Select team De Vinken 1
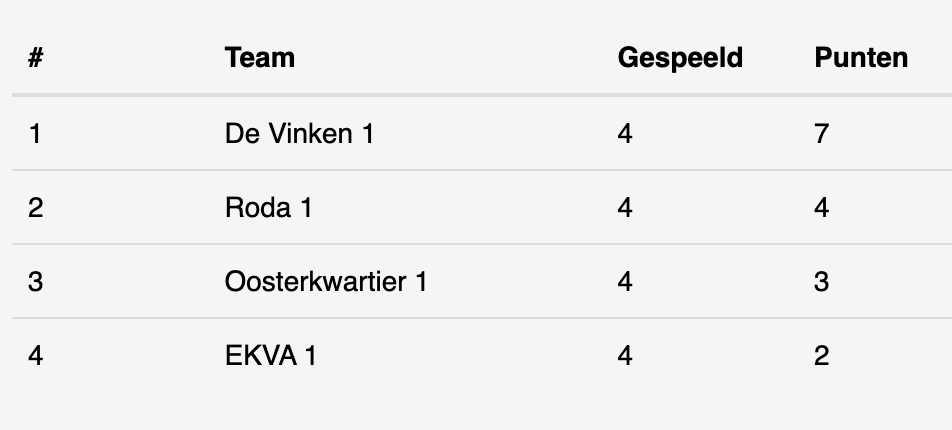Screen dimensions: 952x430 (299, 134)
